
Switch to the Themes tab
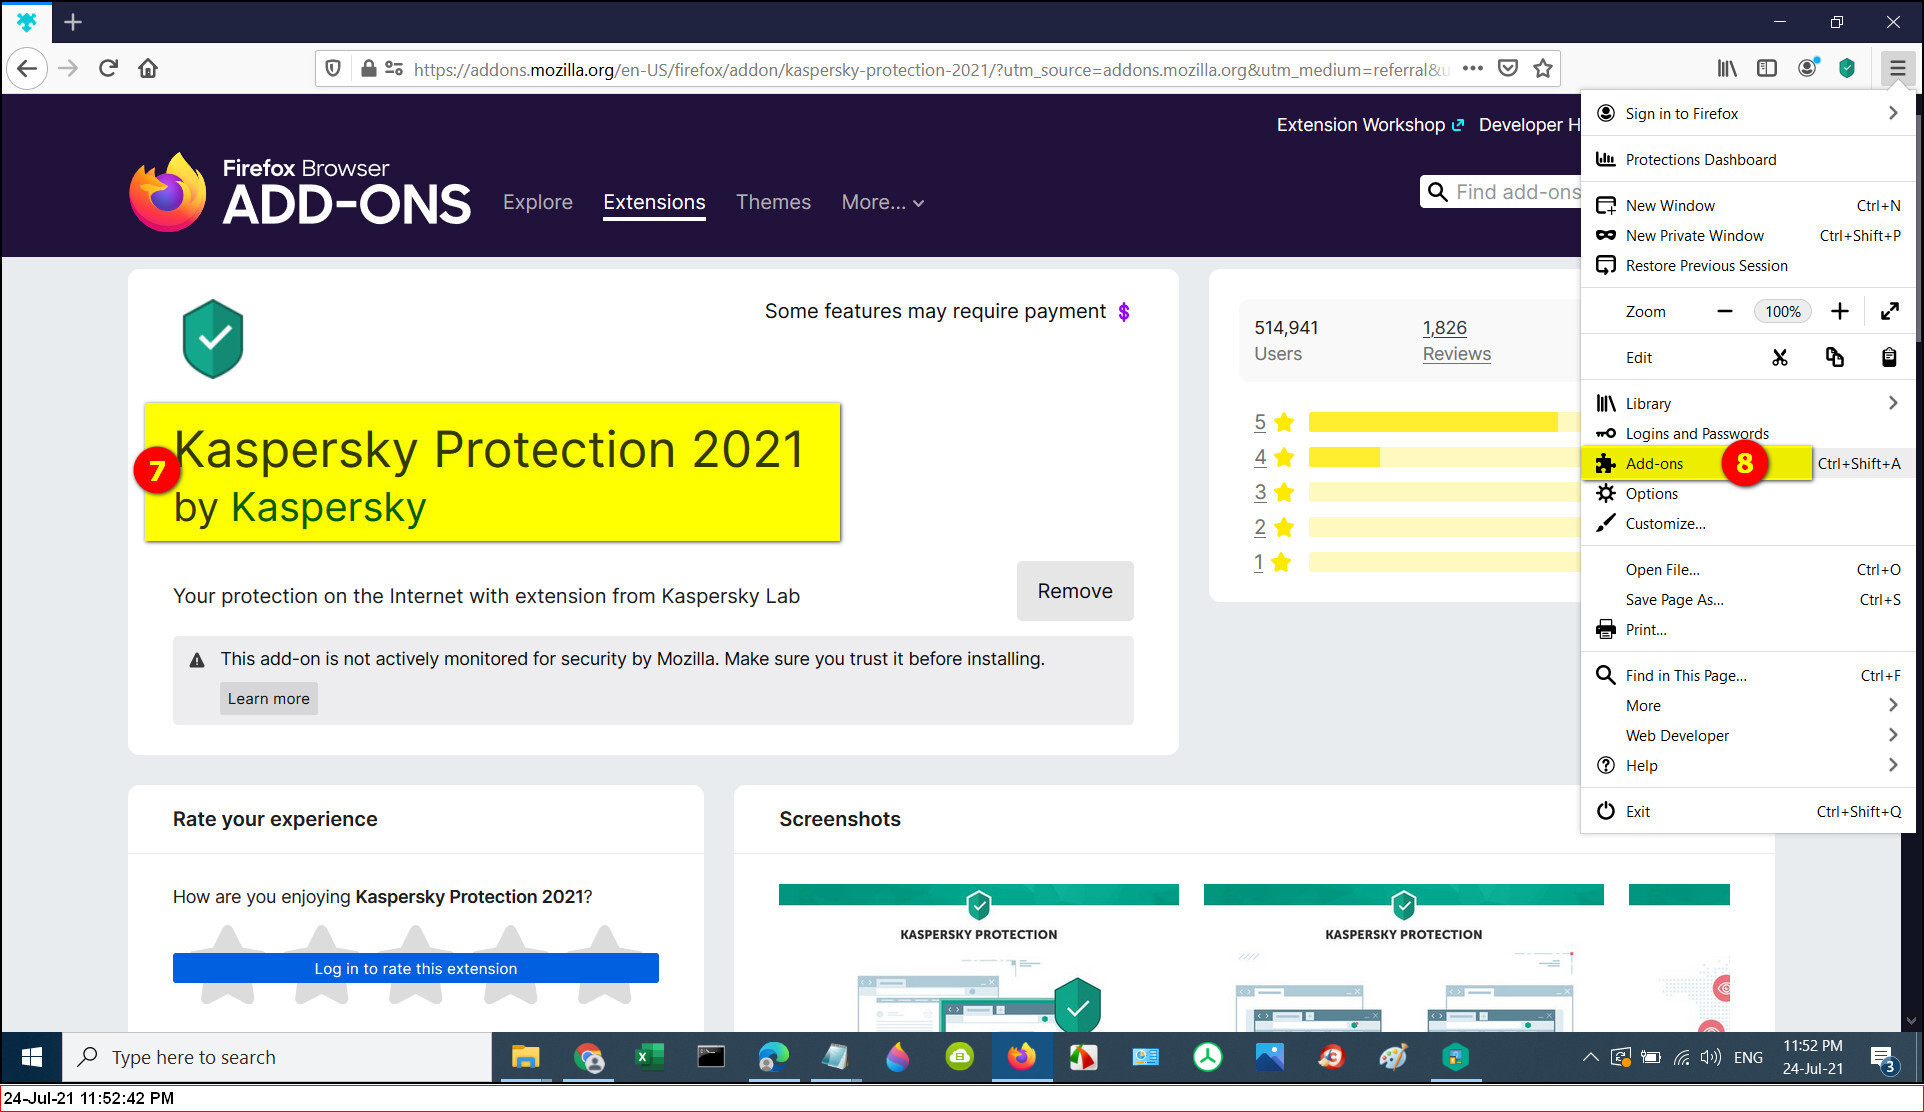773,202
